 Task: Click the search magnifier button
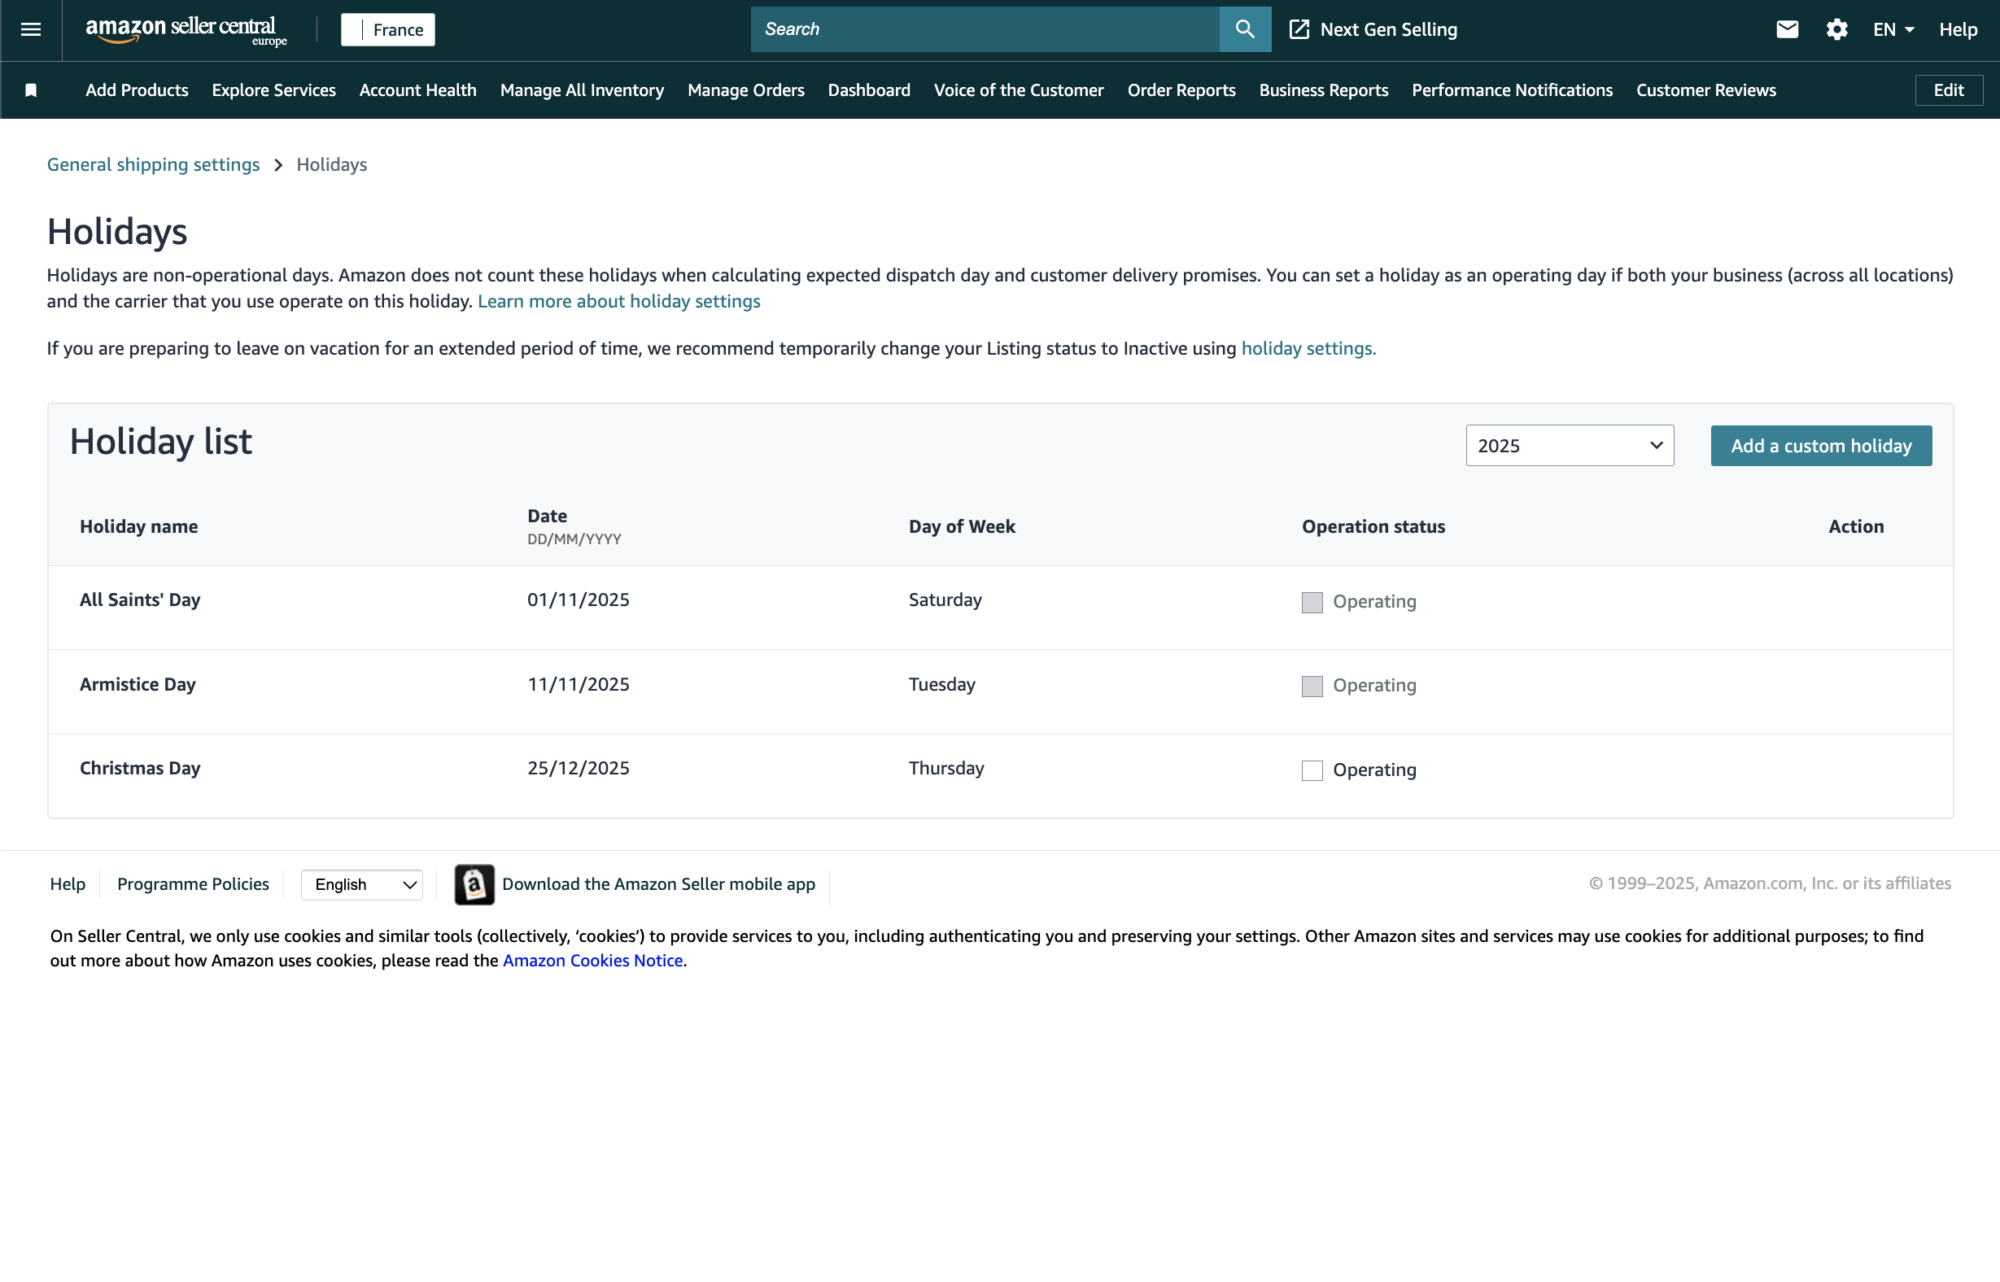tap(1245, 30)
